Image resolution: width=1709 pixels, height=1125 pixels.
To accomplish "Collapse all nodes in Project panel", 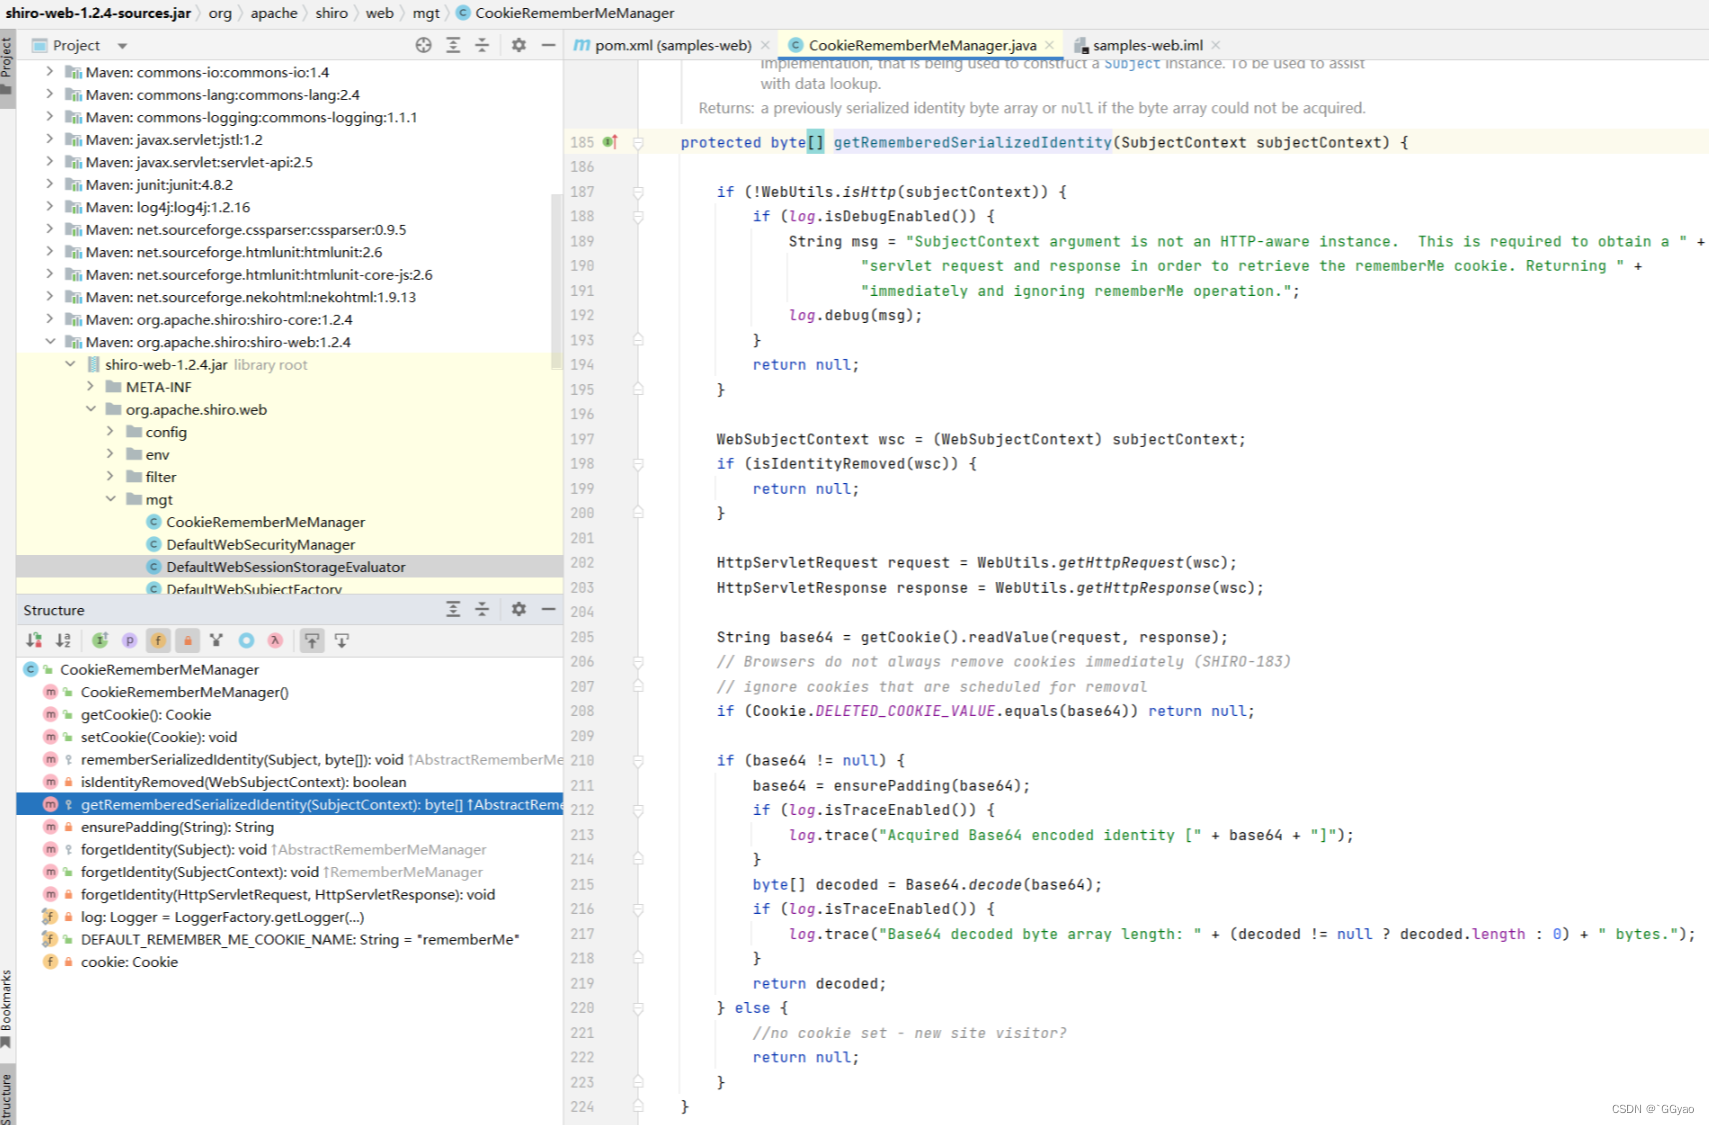I will 482,45.
